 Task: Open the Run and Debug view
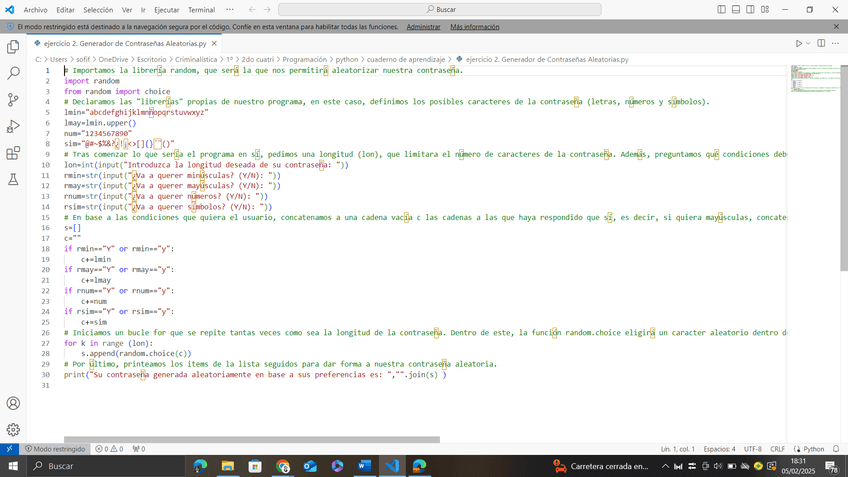tap(13, 127)
